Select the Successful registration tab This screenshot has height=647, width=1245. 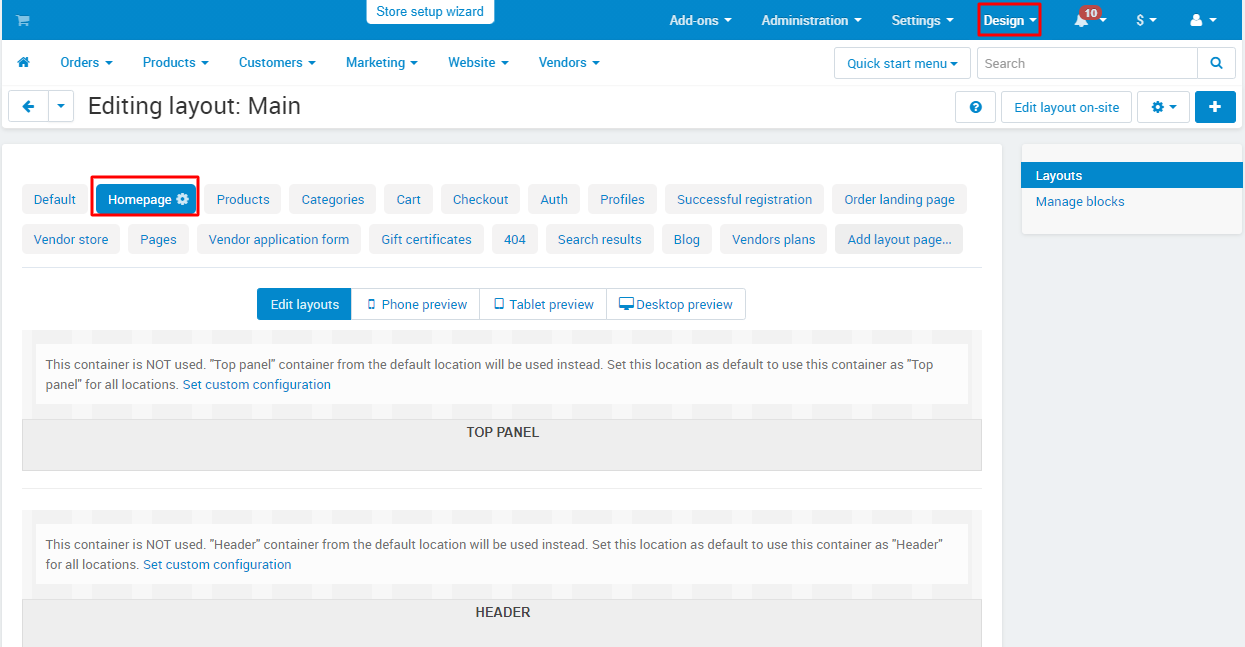(744, 199)
